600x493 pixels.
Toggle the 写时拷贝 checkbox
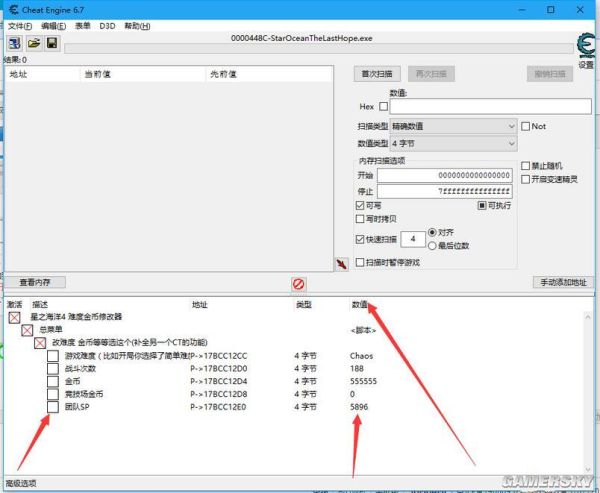pyautogui.click(x=360, y=219)
